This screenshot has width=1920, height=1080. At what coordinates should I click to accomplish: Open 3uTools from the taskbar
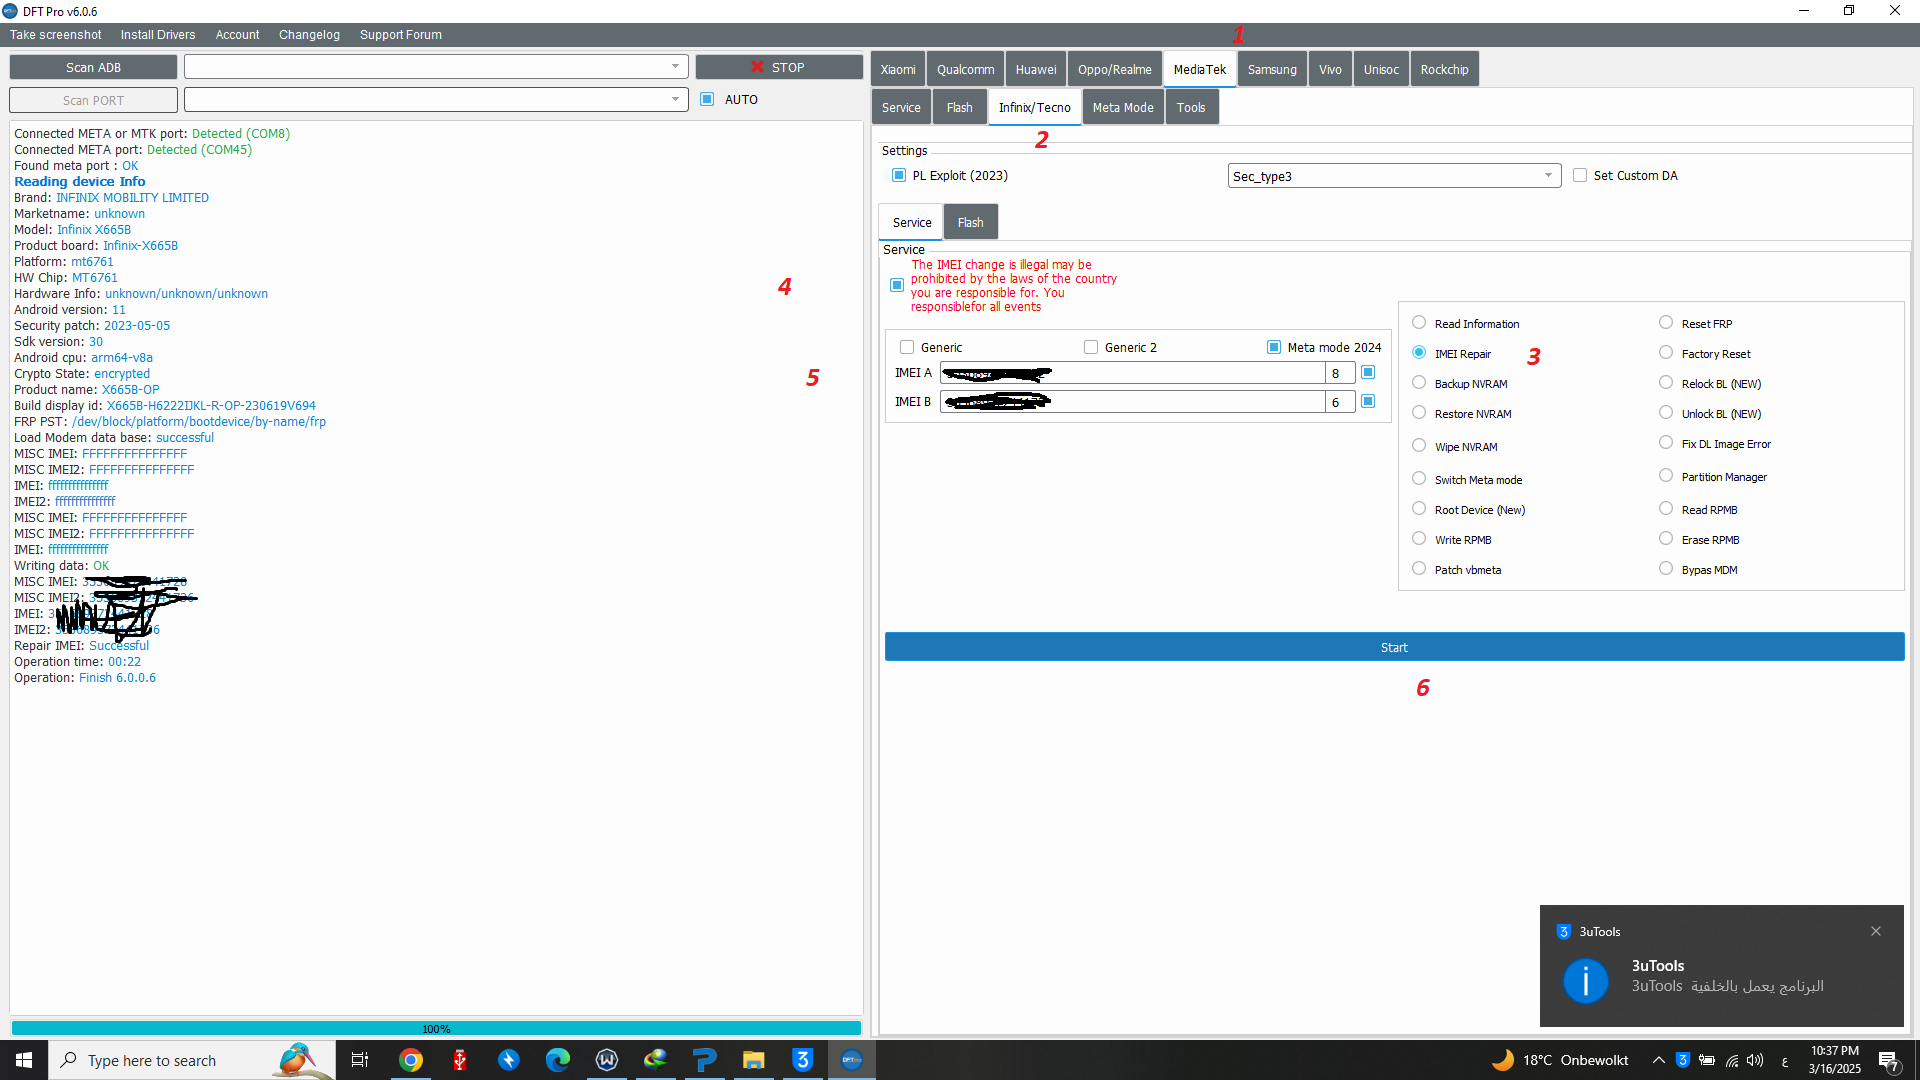pyautogui.click(x=802, y=1060)
